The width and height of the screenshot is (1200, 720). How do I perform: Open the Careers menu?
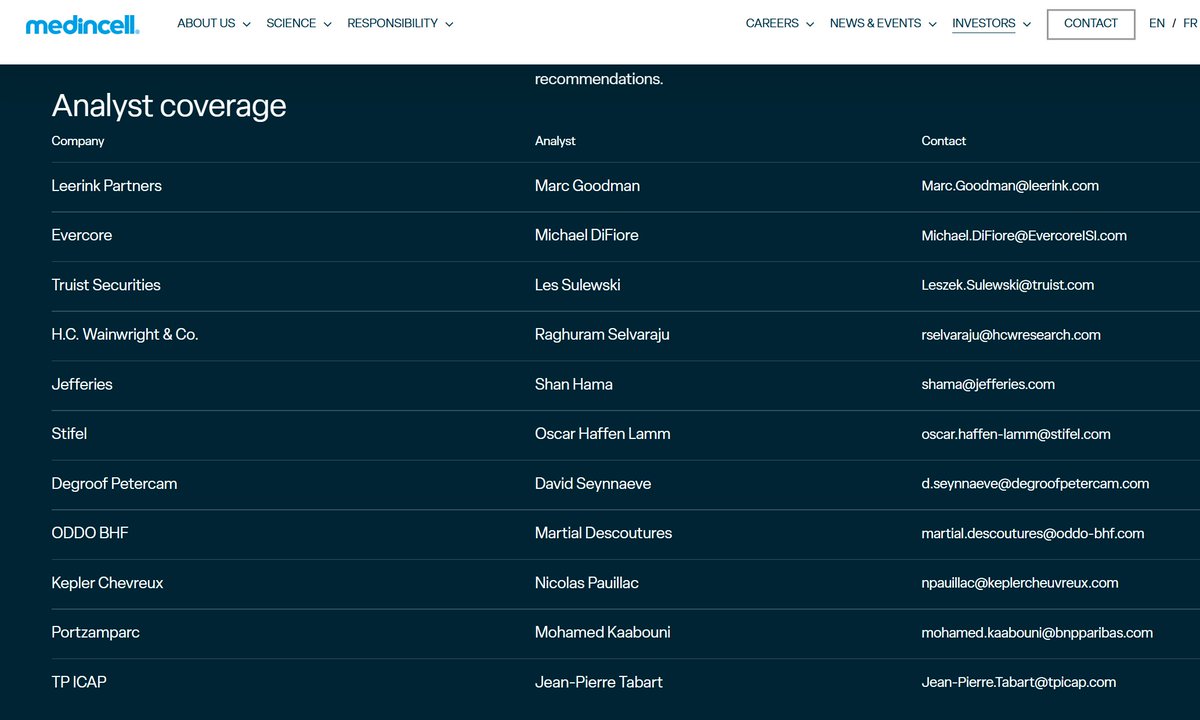tap(772, 23)
